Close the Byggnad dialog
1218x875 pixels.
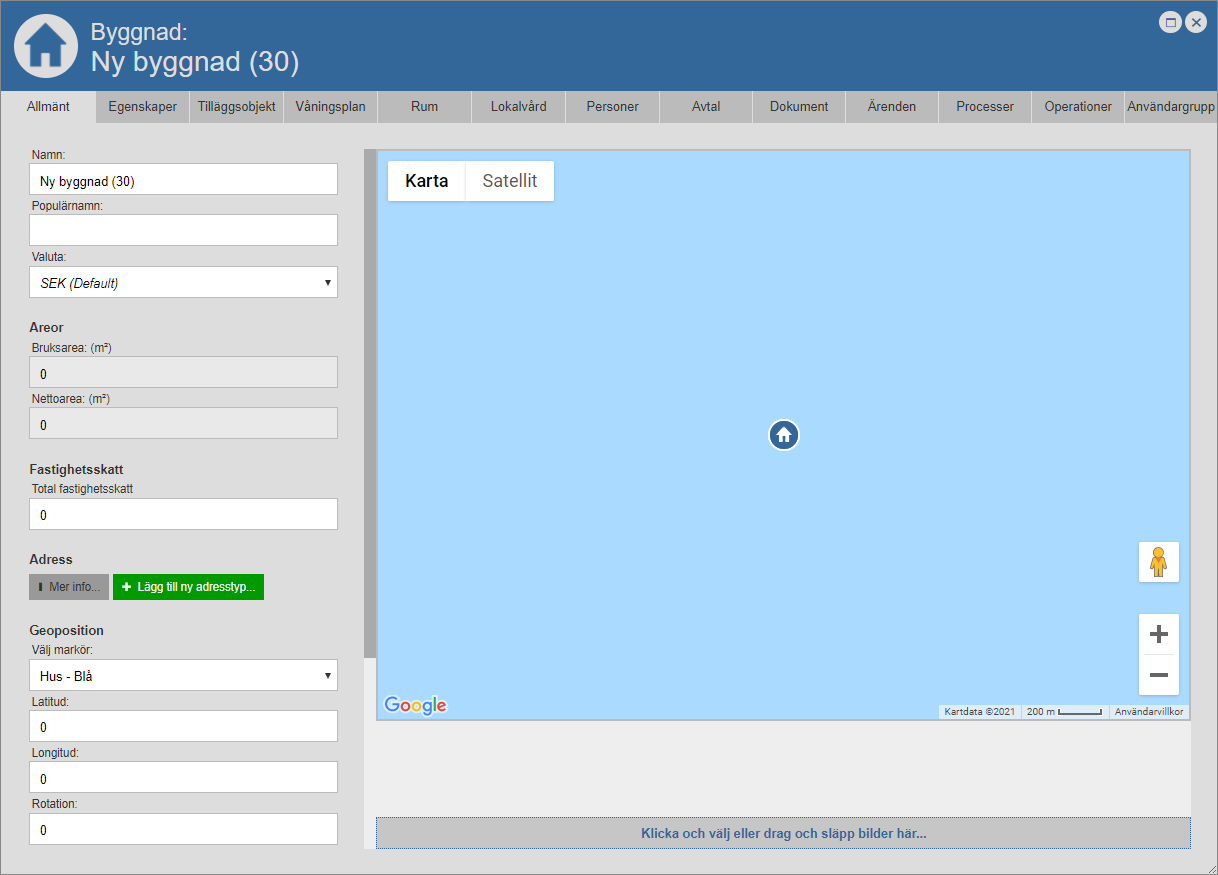[1195, 22]
